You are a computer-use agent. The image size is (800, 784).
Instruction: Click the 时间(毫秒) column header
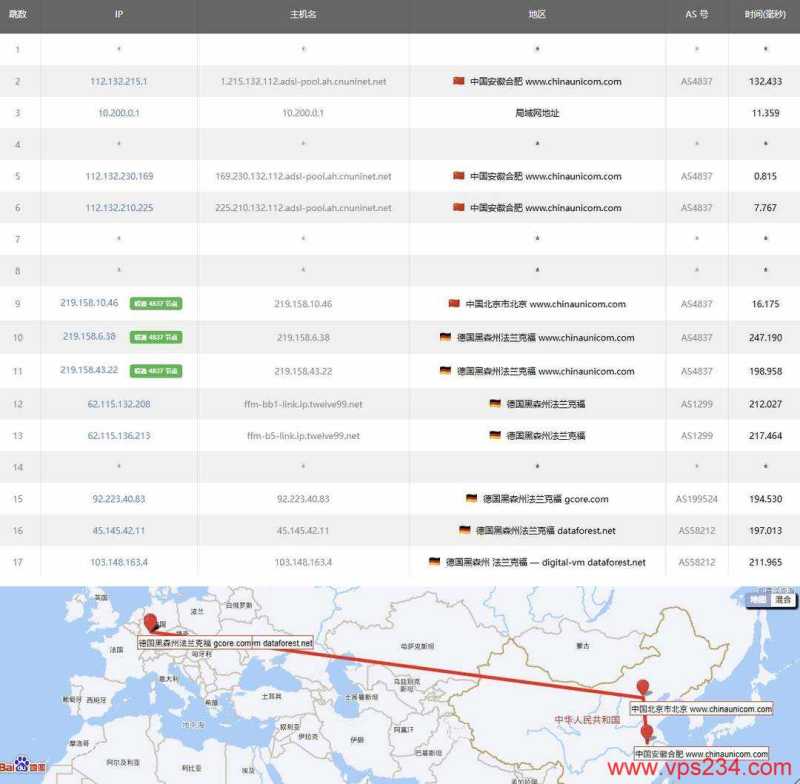(764, 14)
